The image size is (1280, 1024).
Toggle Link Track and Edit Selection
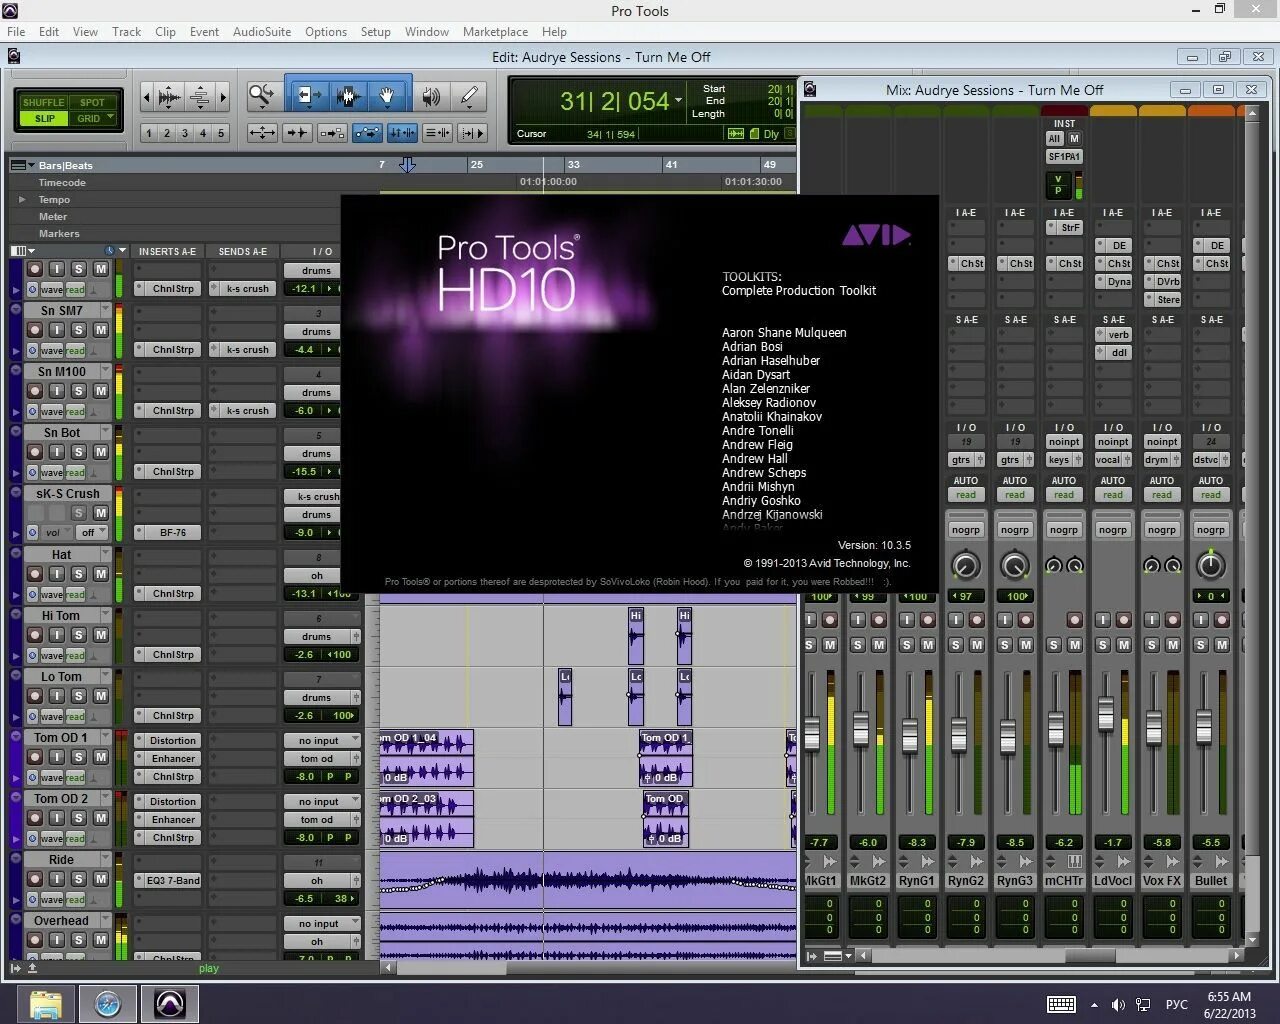click(x=437, y=132)
